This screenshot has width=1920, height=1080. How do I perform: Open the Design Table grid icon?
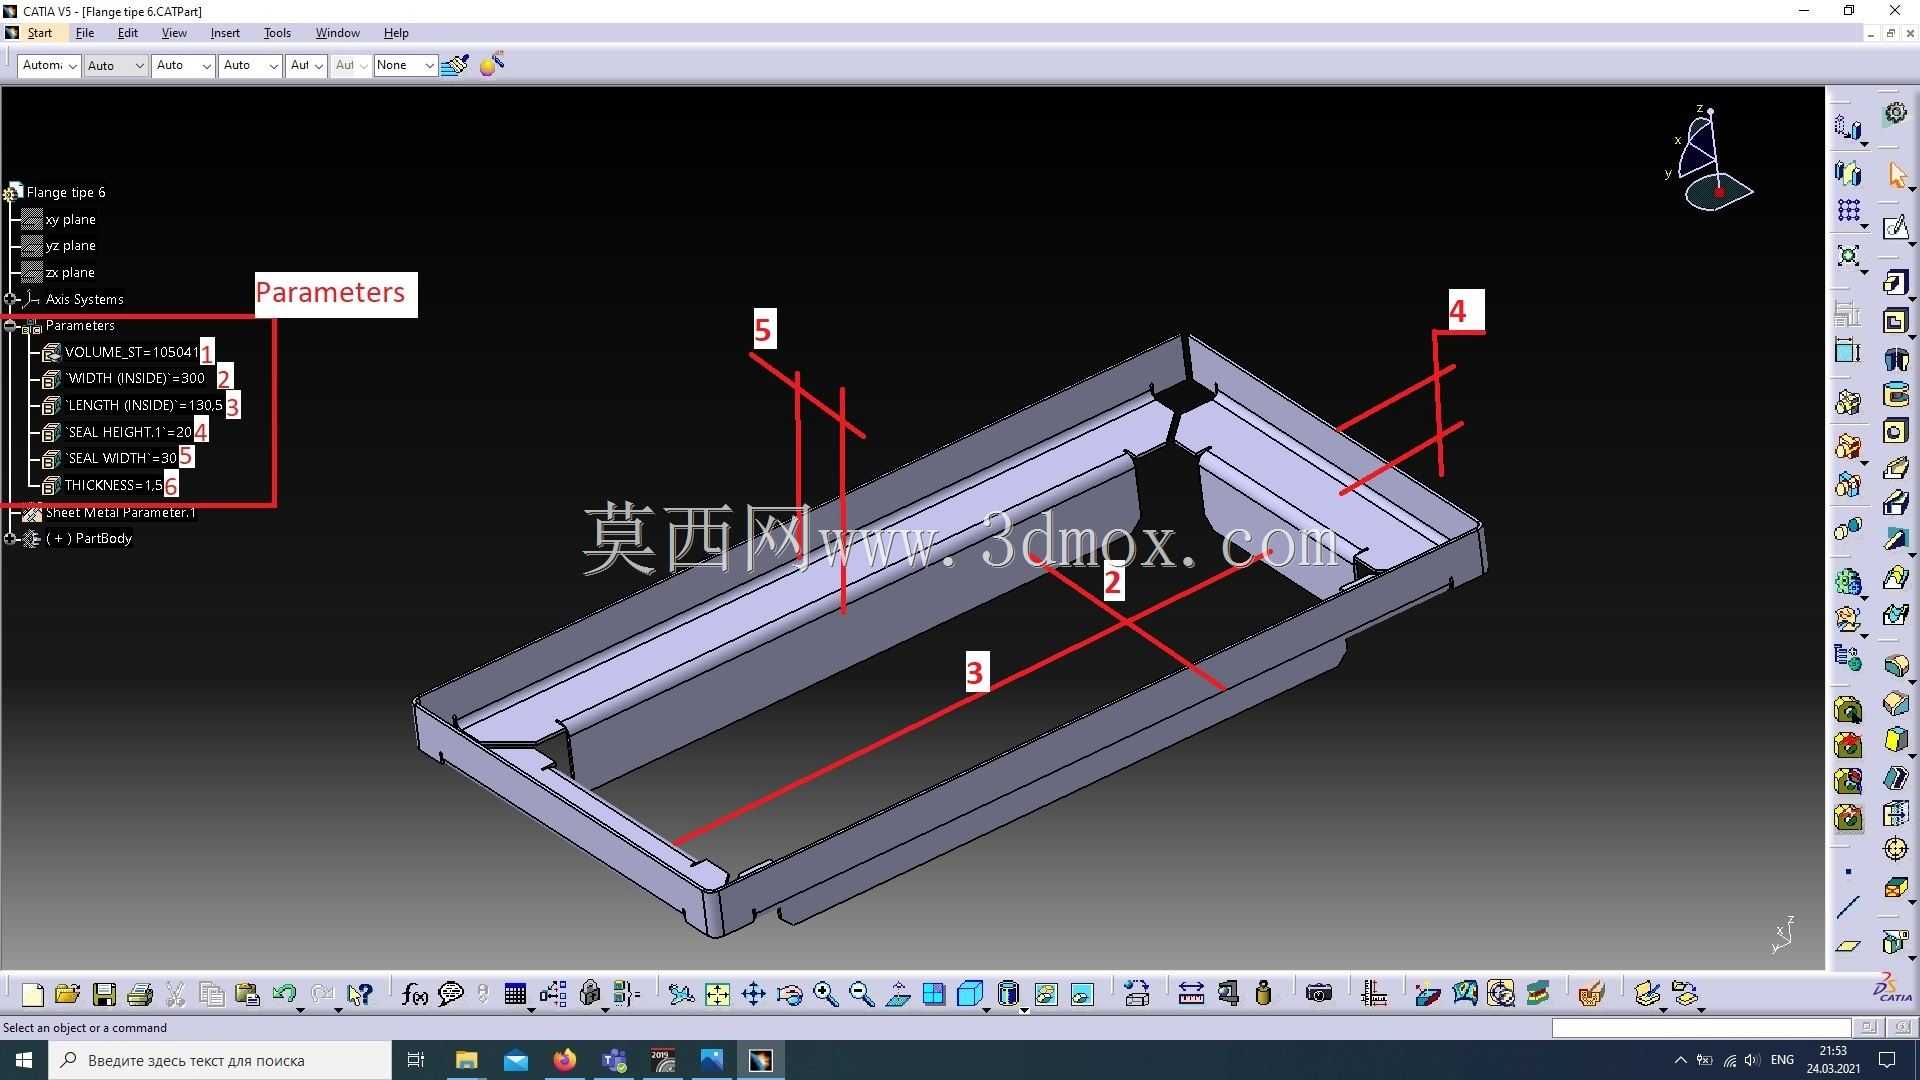pyautogui.click(x=515, y=994)
